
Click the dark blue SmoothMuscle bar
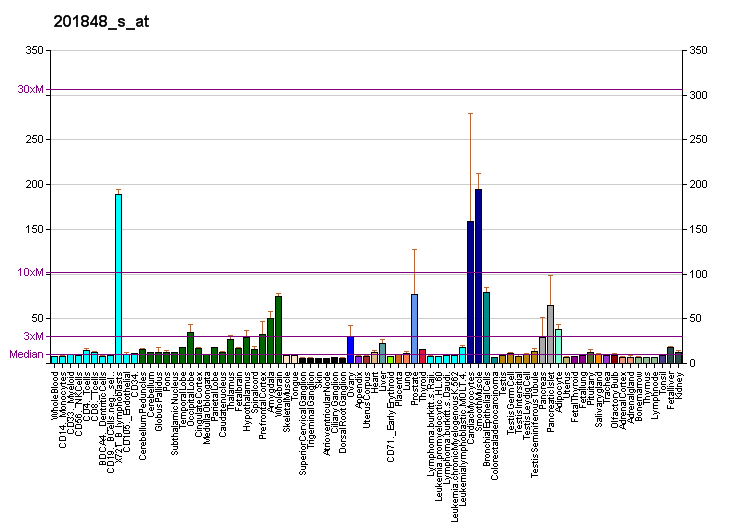pyautogui.click(x=479, y=276)
